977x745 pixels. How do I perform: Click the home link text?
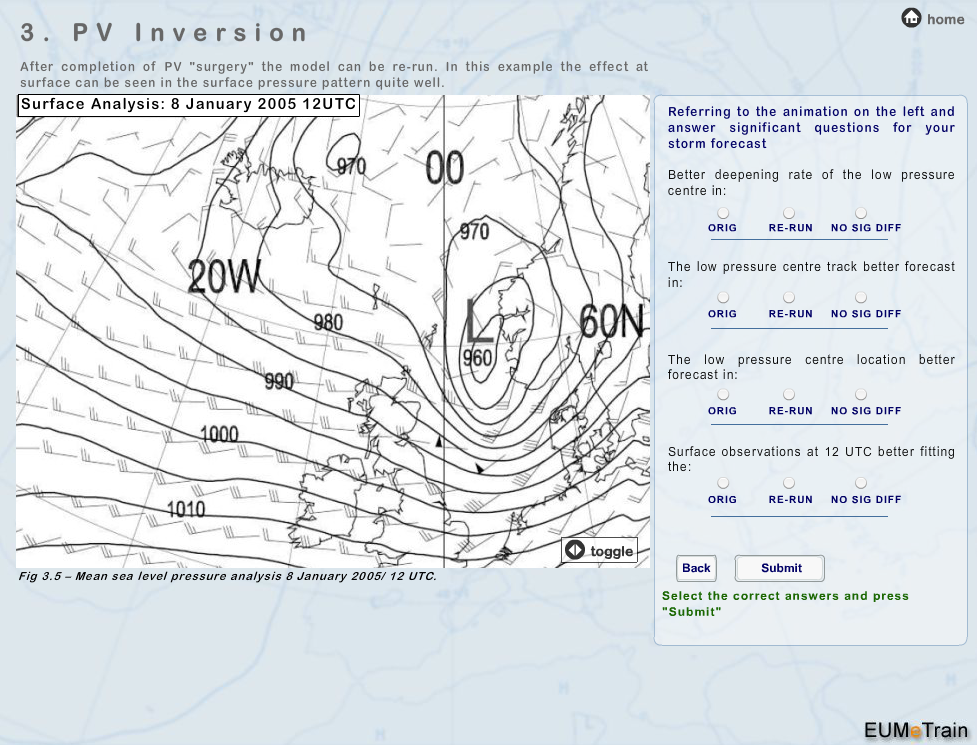pos(945,19)
